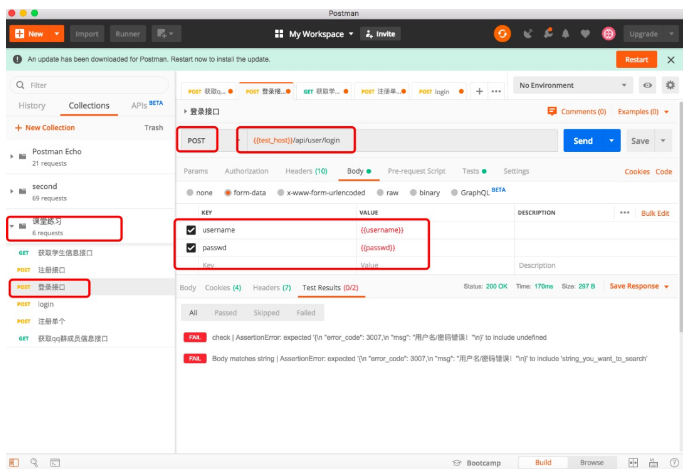
Task: Click the heart icon in header
Action: (585, 34)
